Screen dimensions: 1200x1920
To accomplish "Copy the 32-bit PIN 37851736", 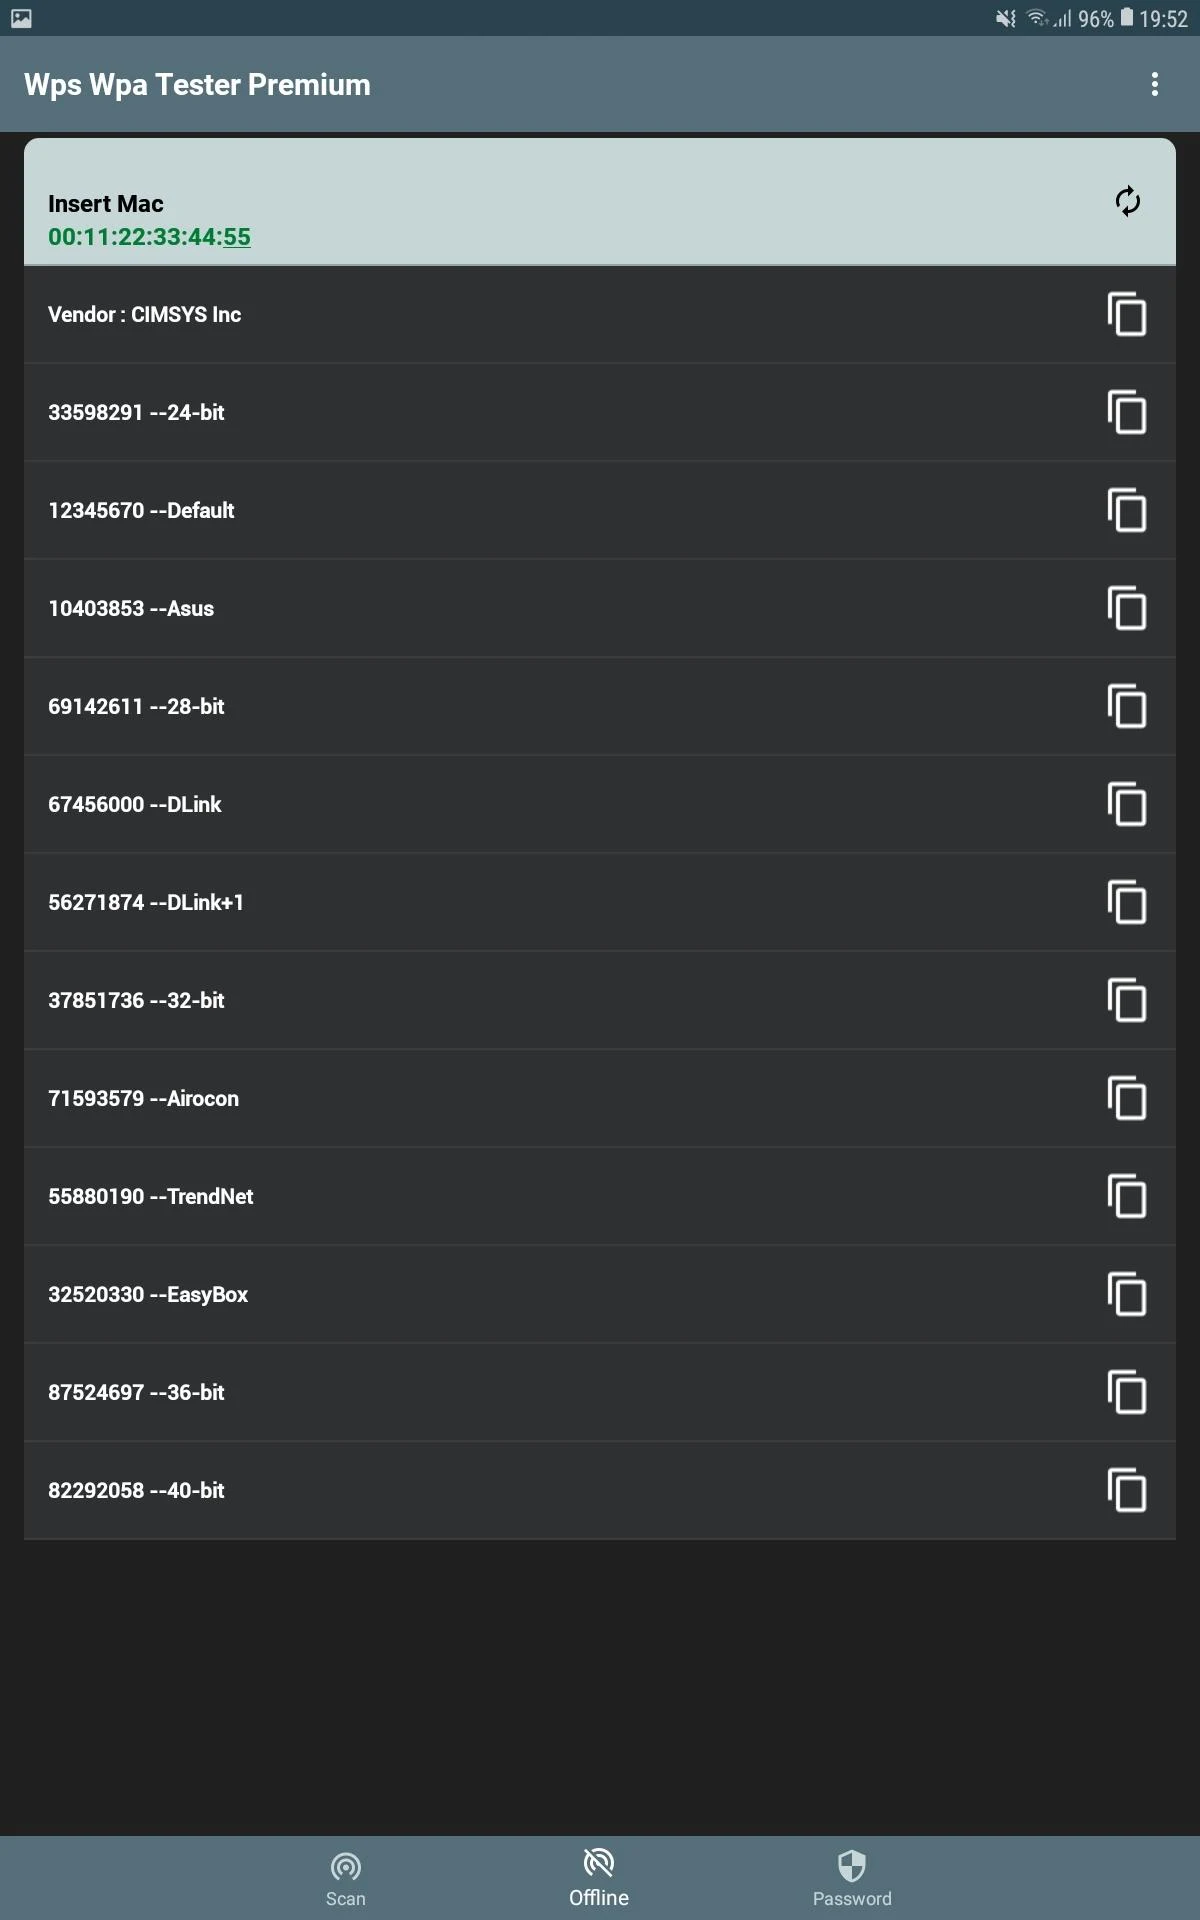I will pos(1127,1001).
